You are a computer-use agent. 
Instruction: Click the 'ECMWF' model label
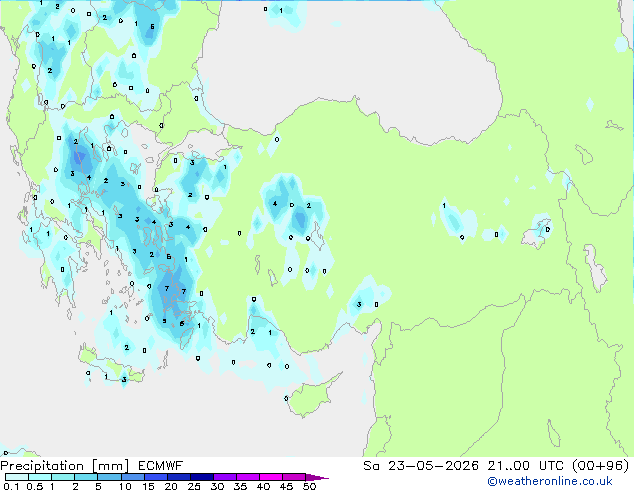161,466
